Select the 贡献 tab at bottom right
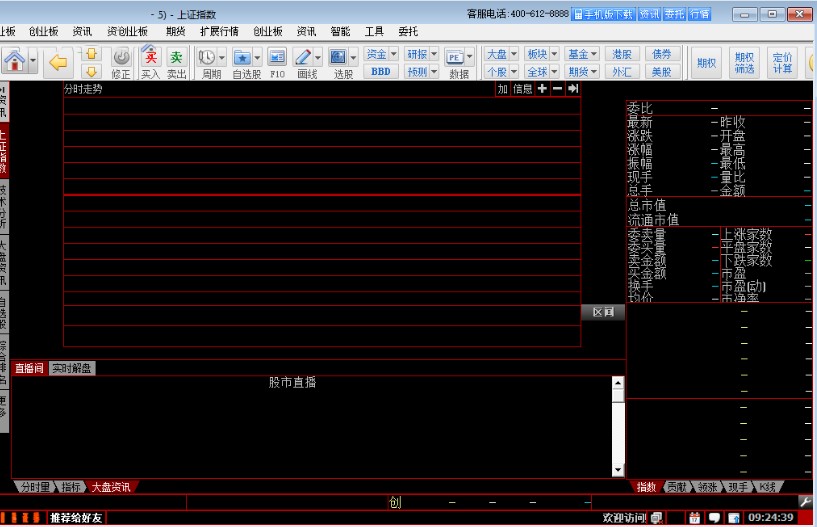This screenshot has height=527, width=817. [x=677, y=487]
